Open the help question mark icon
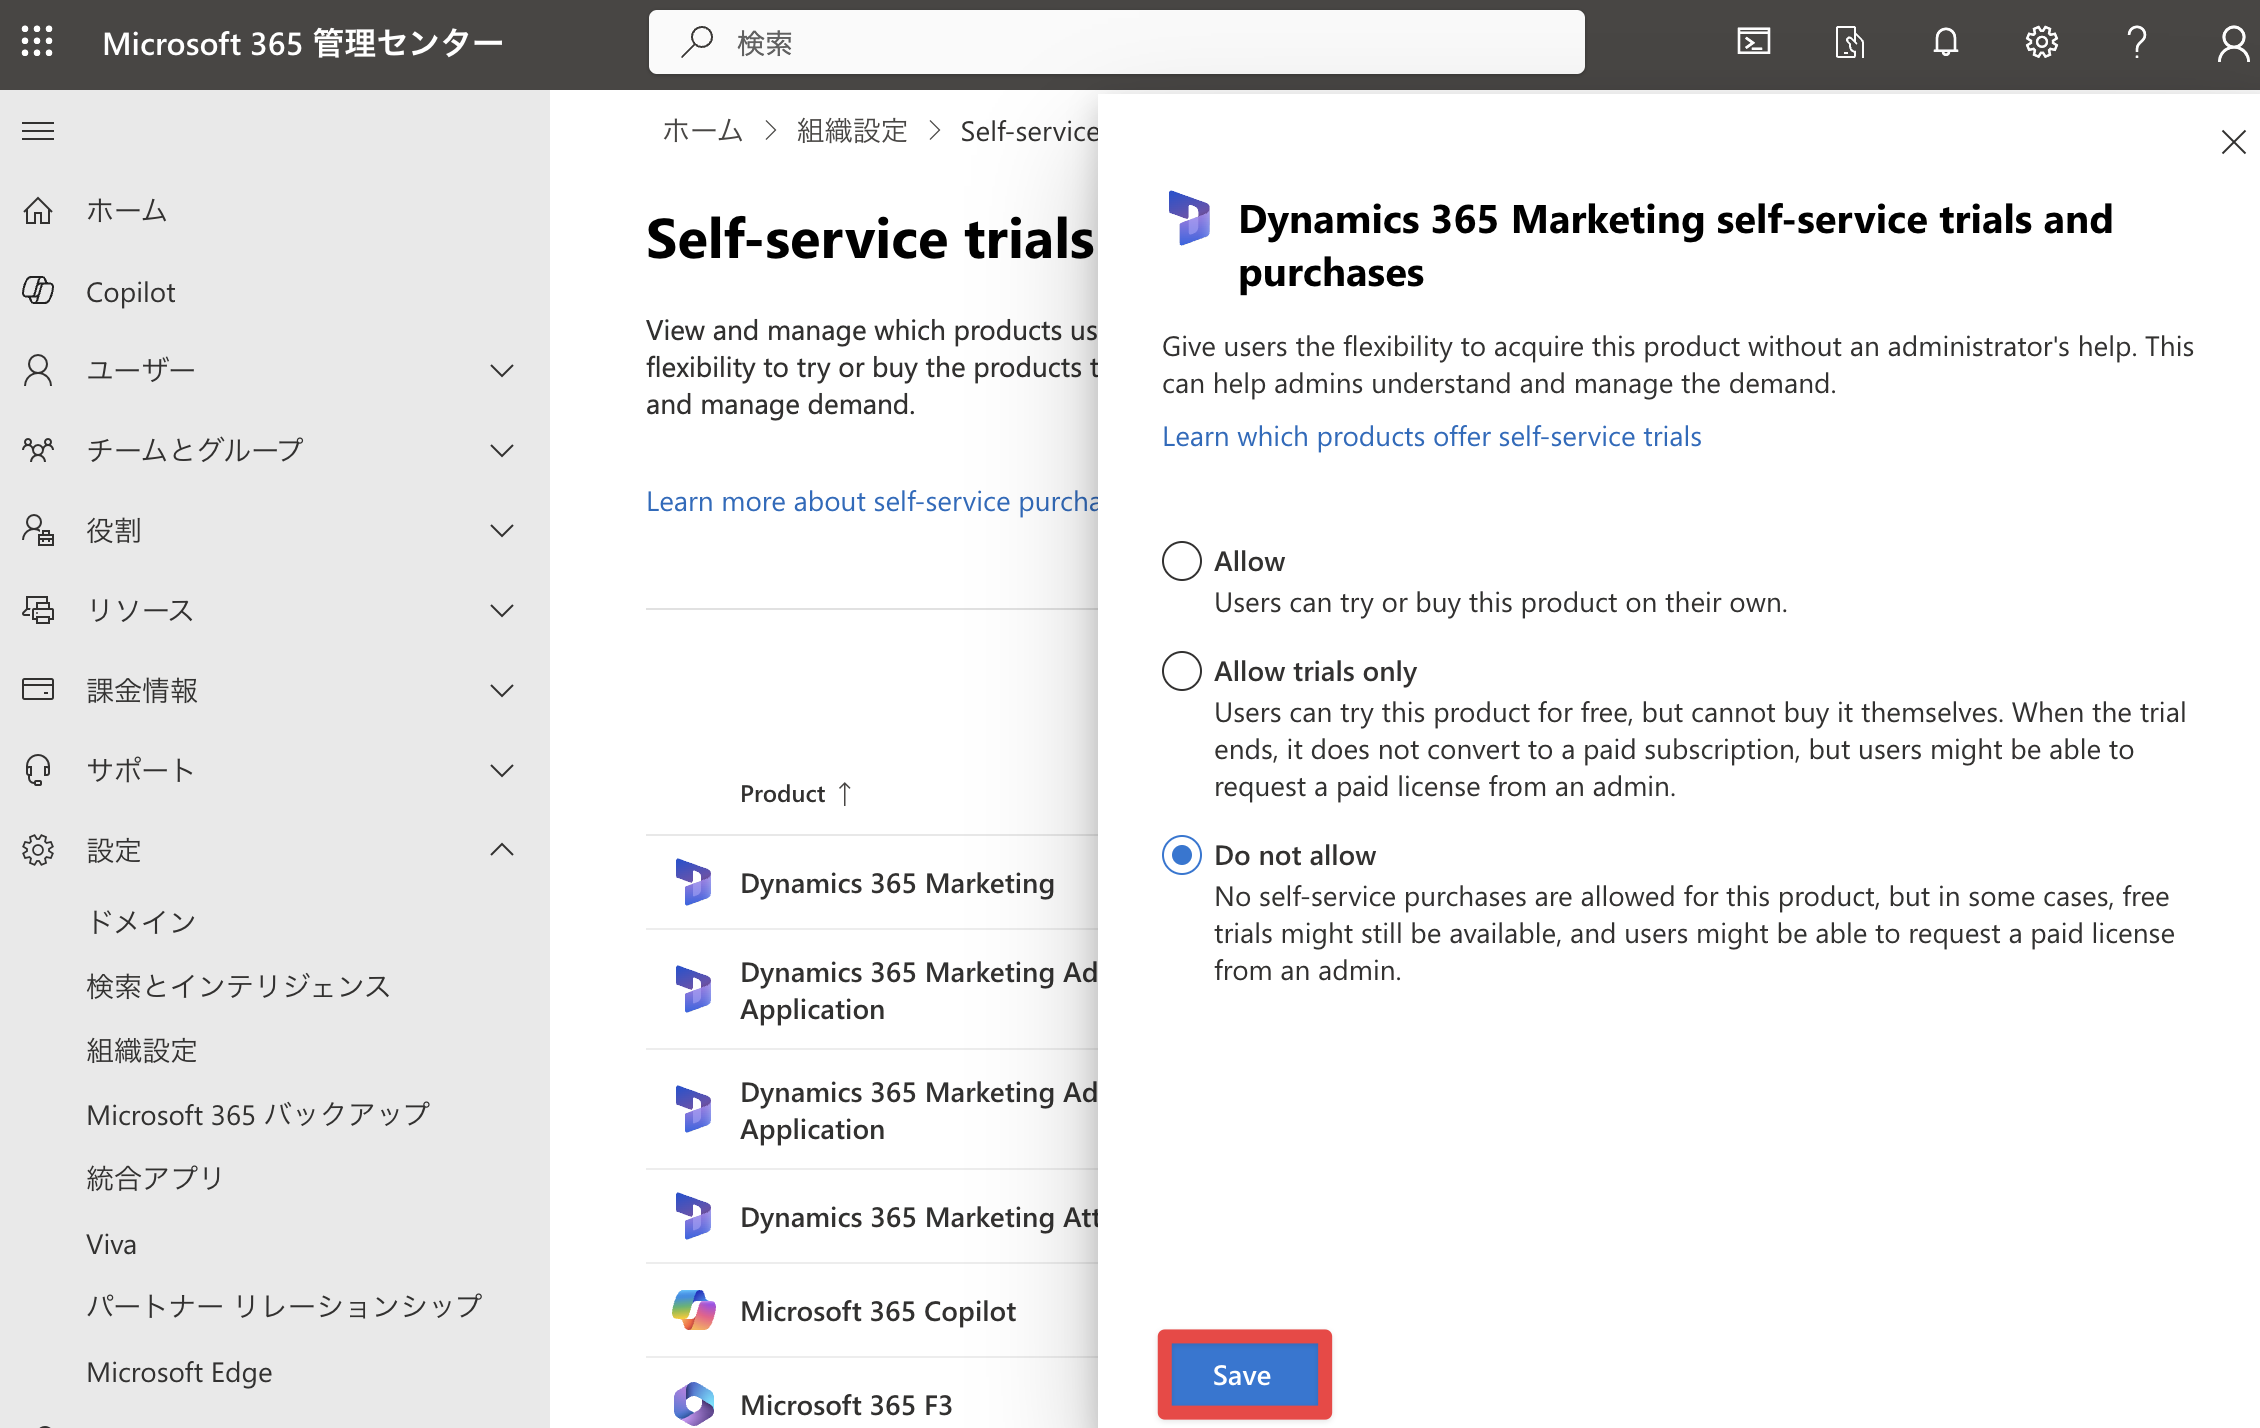This screenshot has width=2260, height=1428. (2137, 42)
